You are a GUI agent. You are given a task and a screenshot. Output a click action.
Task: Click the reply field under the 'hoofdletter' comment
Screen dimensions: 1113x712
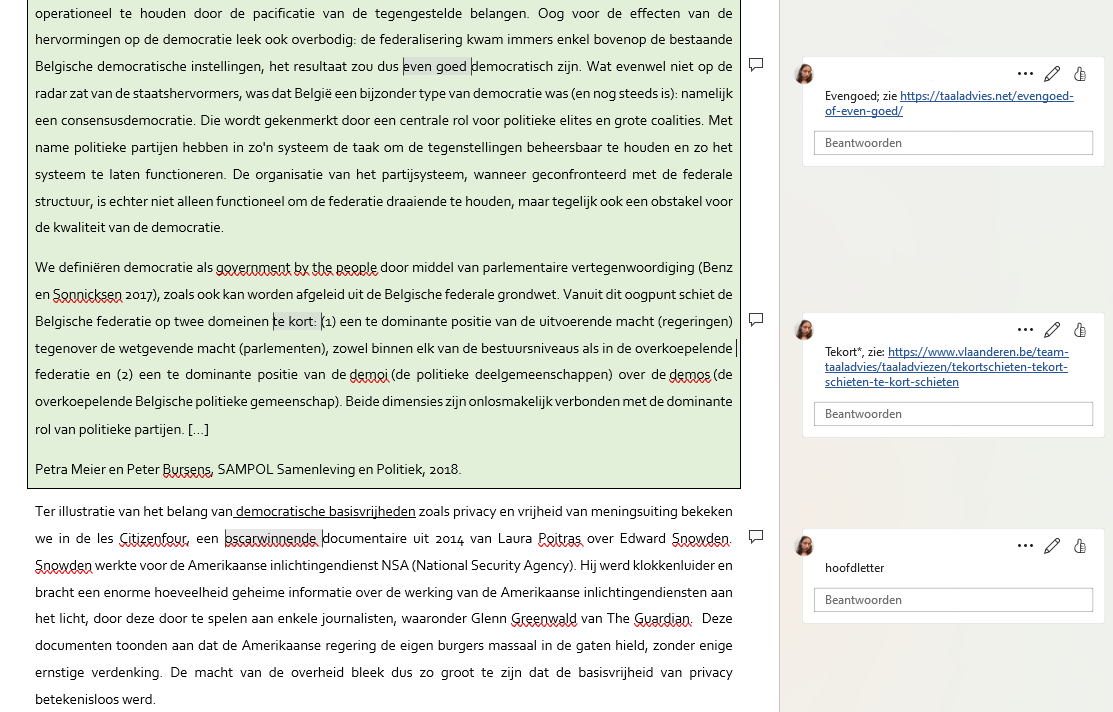point(953,600)
